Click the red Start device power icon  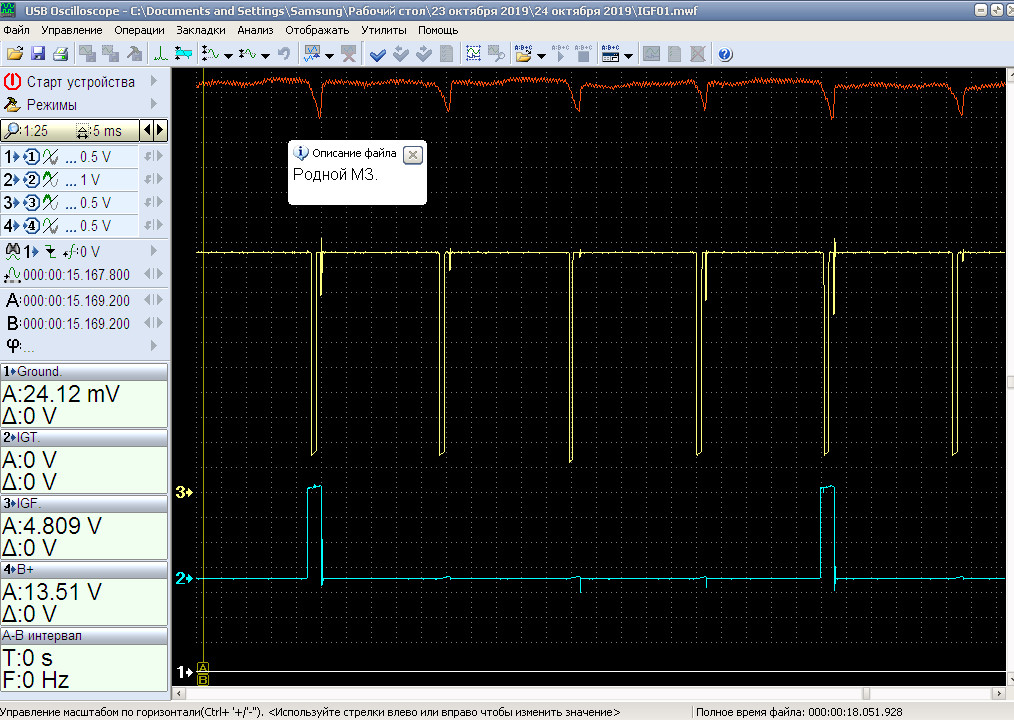coord(13,82)
